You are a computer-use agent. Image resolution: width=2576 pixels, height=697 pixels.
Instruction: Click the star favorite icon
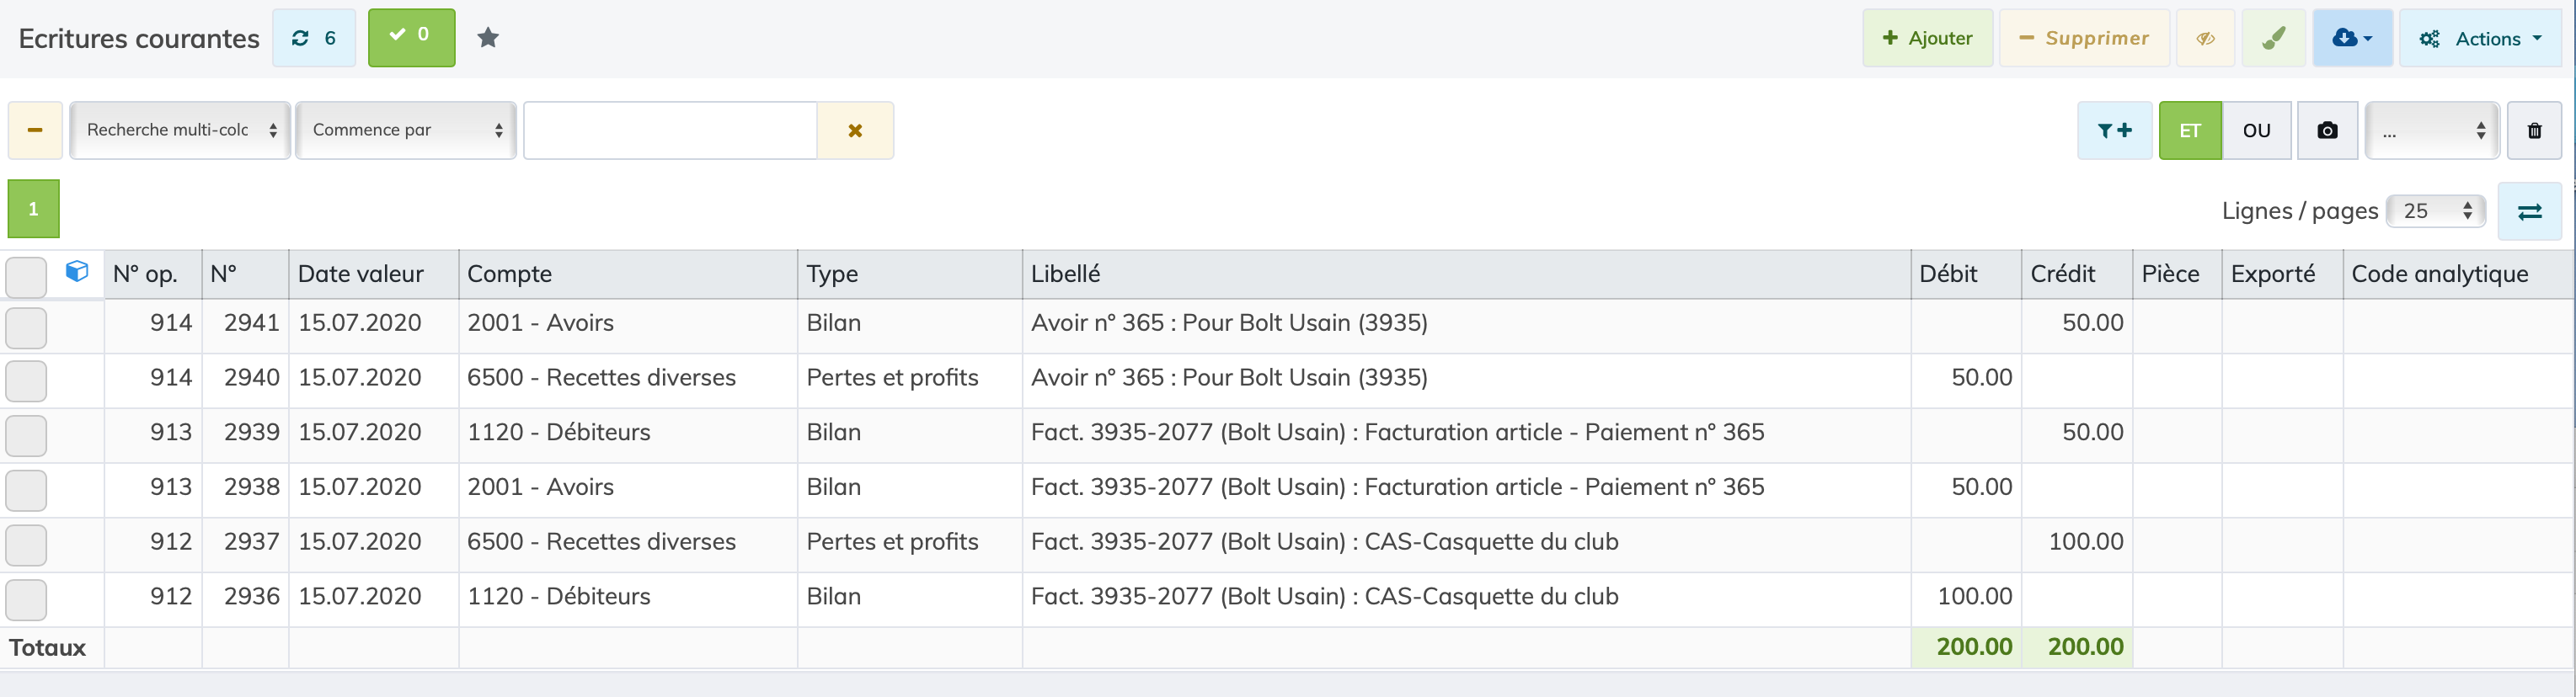(488, 38)
